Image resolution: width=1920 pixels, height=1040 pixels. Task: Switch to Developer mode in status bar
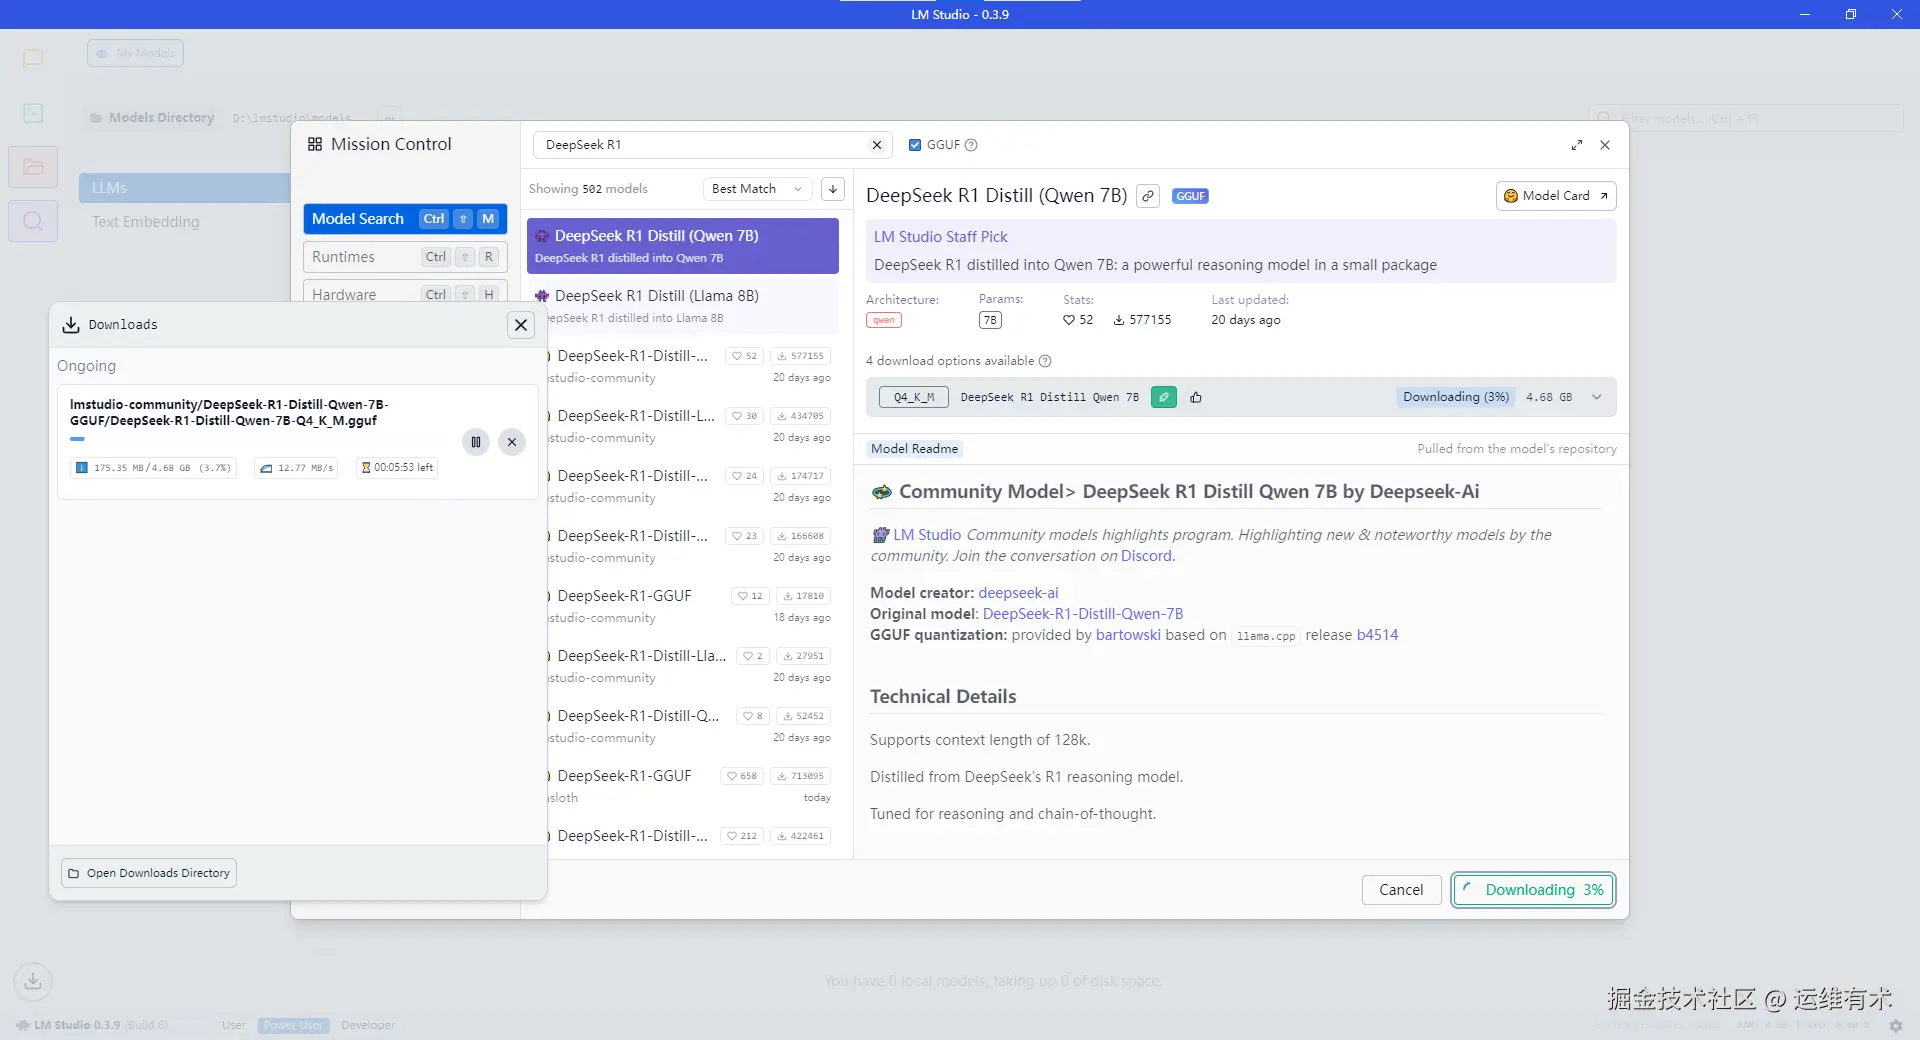coord(368,1025)
